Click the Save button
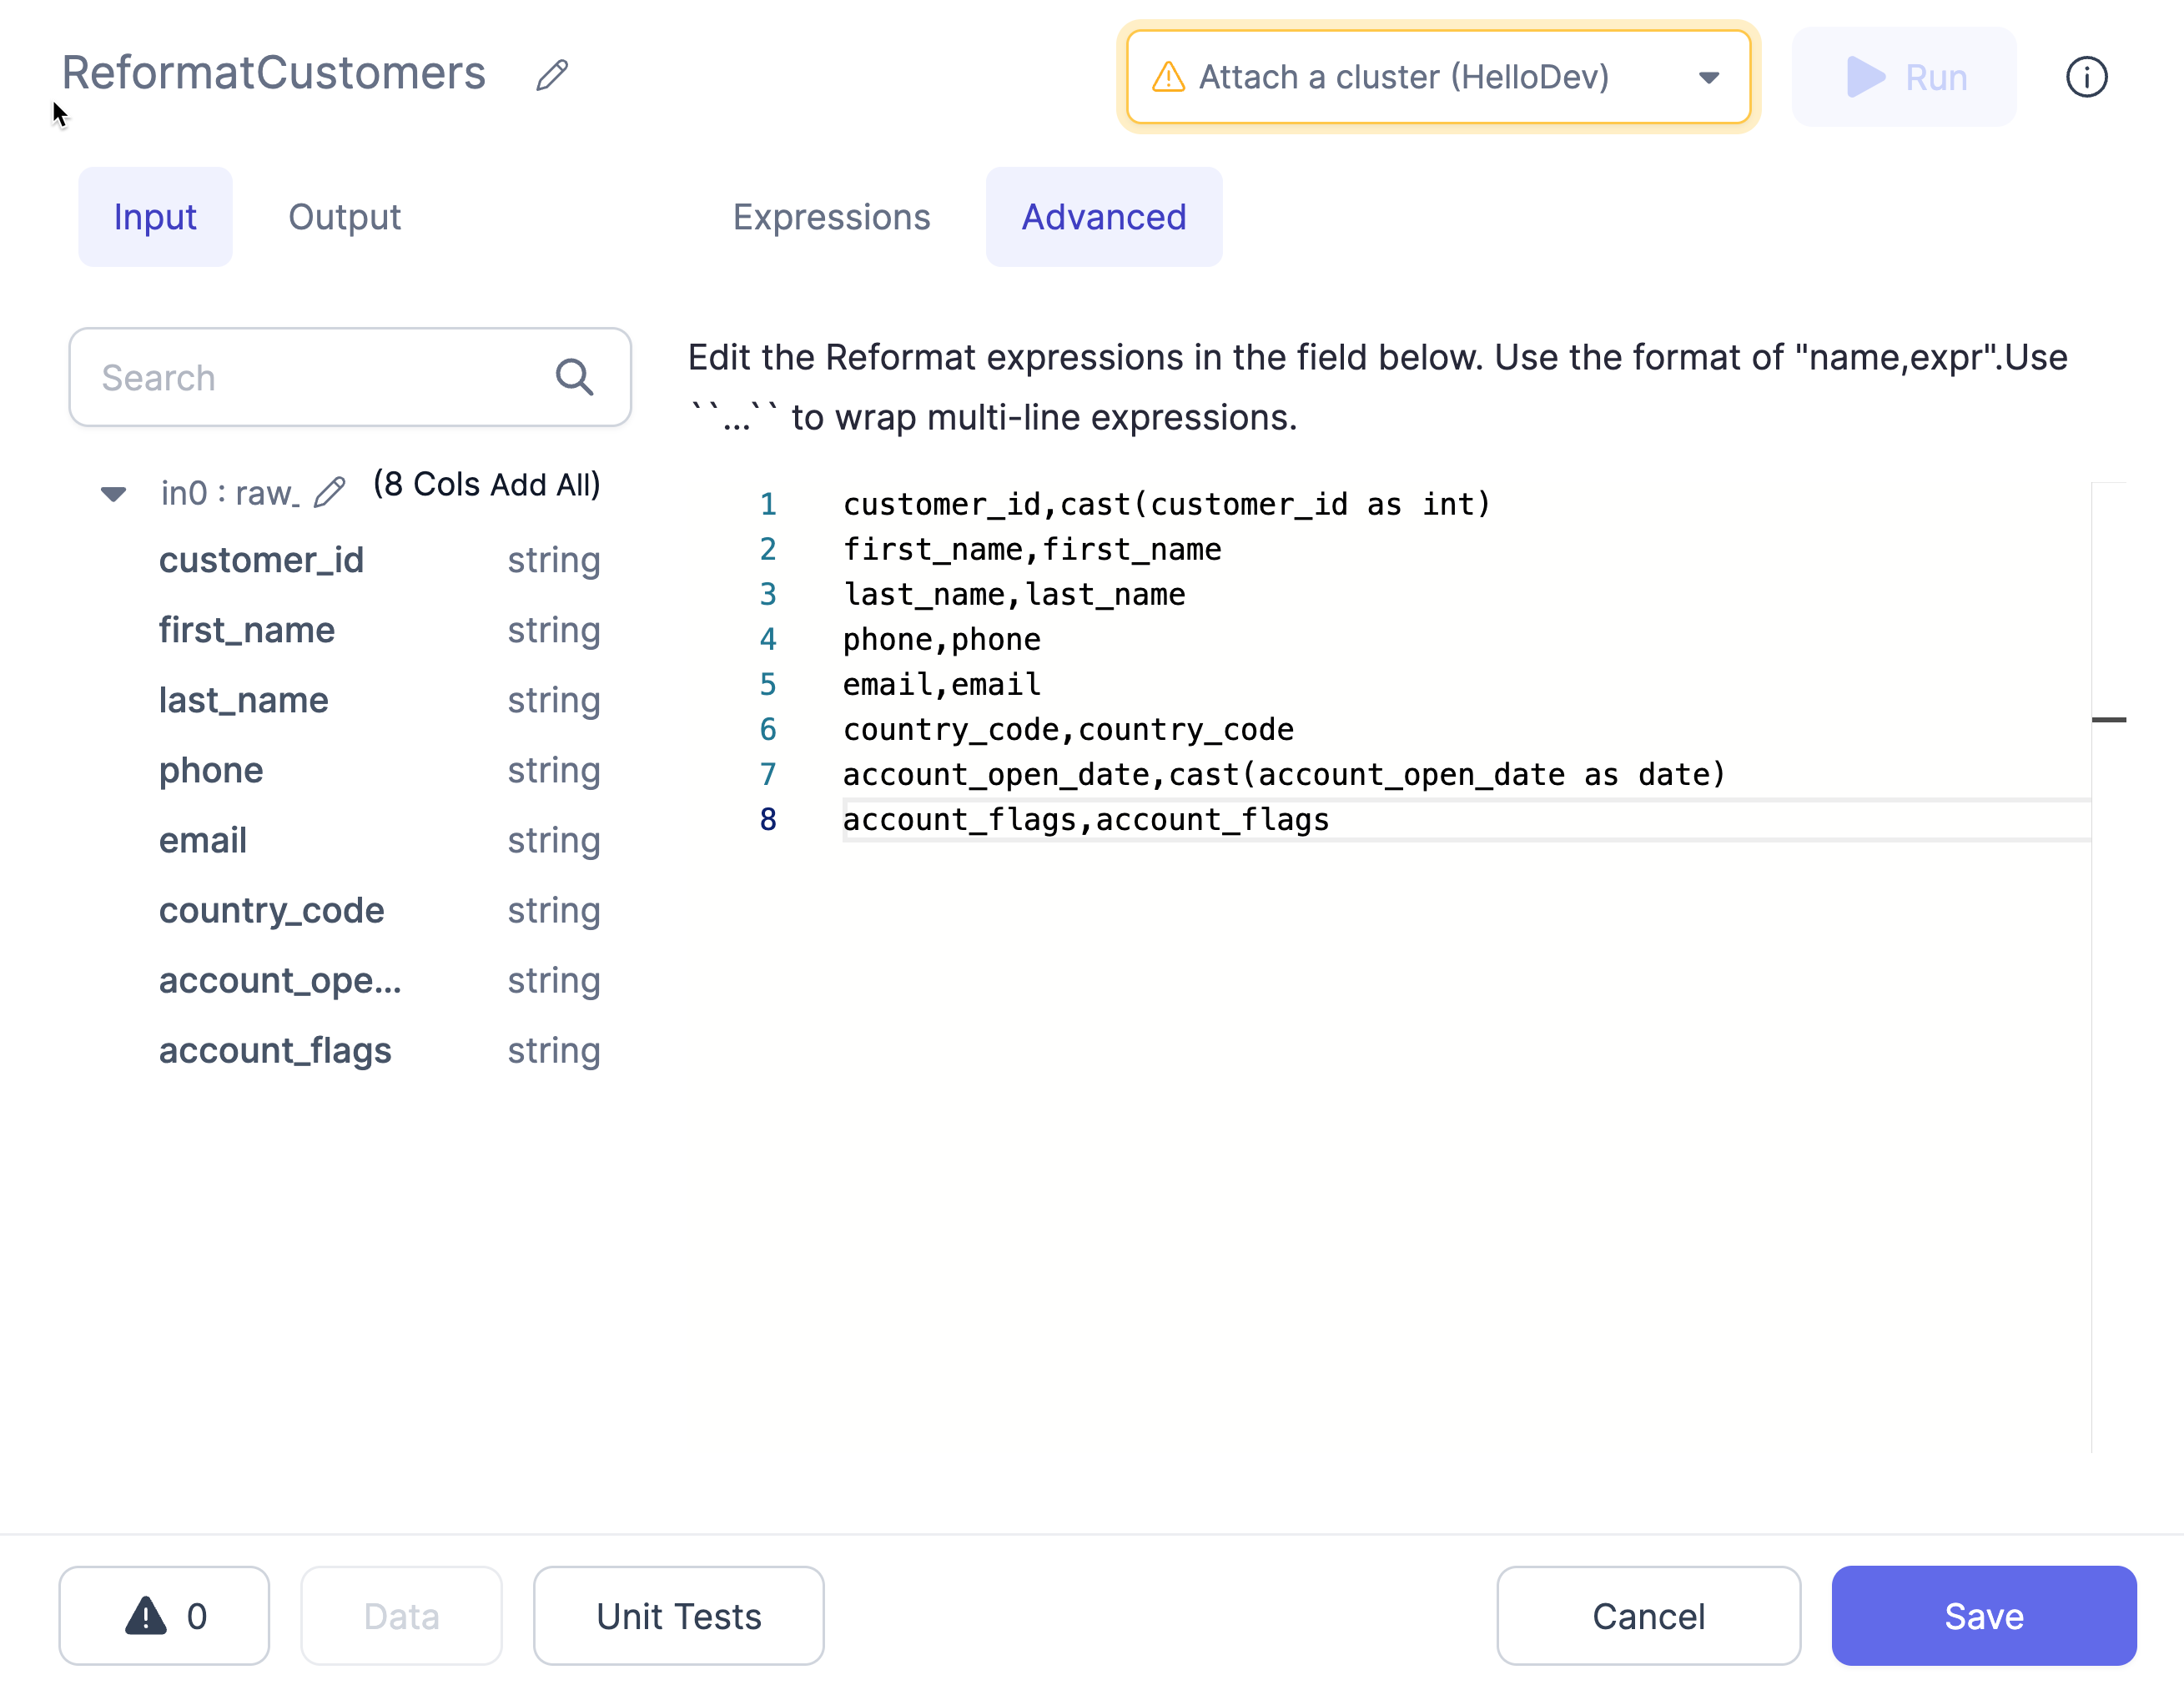The height and width of the screenshot is (1690, 2184). pos(1983,1615)
